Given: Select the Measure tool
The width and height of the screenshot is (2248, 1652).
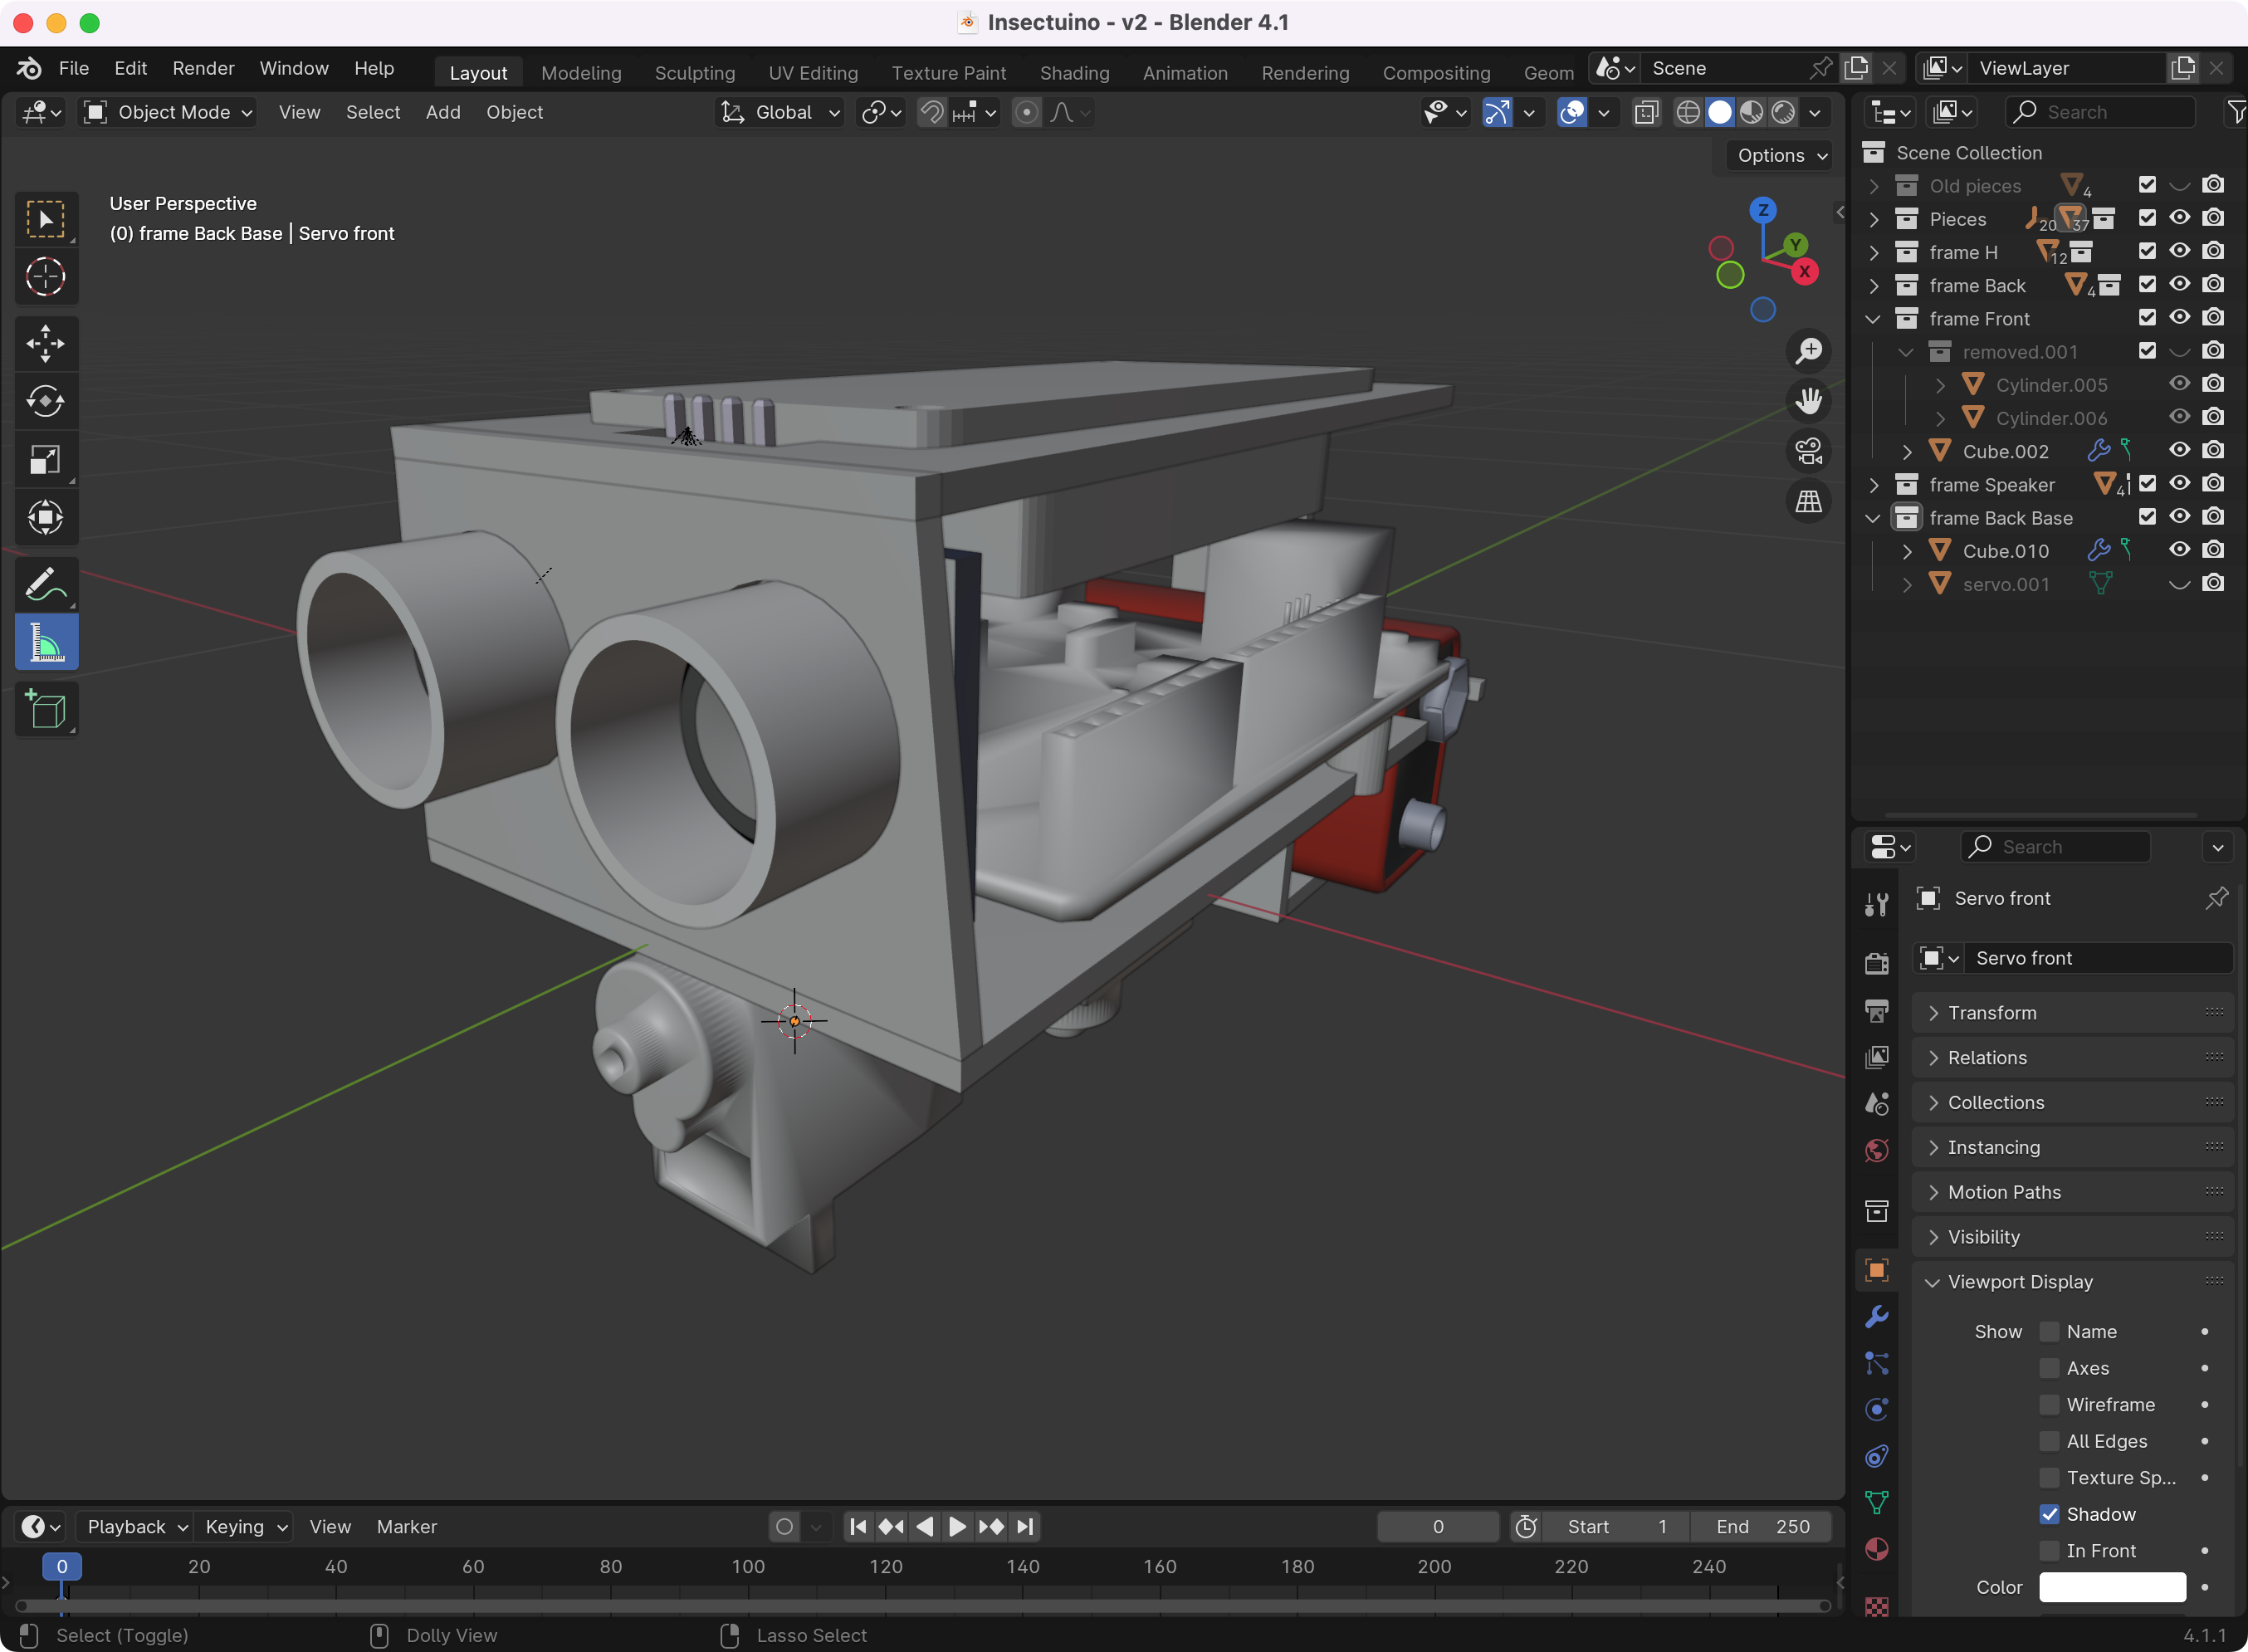Looking at the screenshot, I should (46, 642).
